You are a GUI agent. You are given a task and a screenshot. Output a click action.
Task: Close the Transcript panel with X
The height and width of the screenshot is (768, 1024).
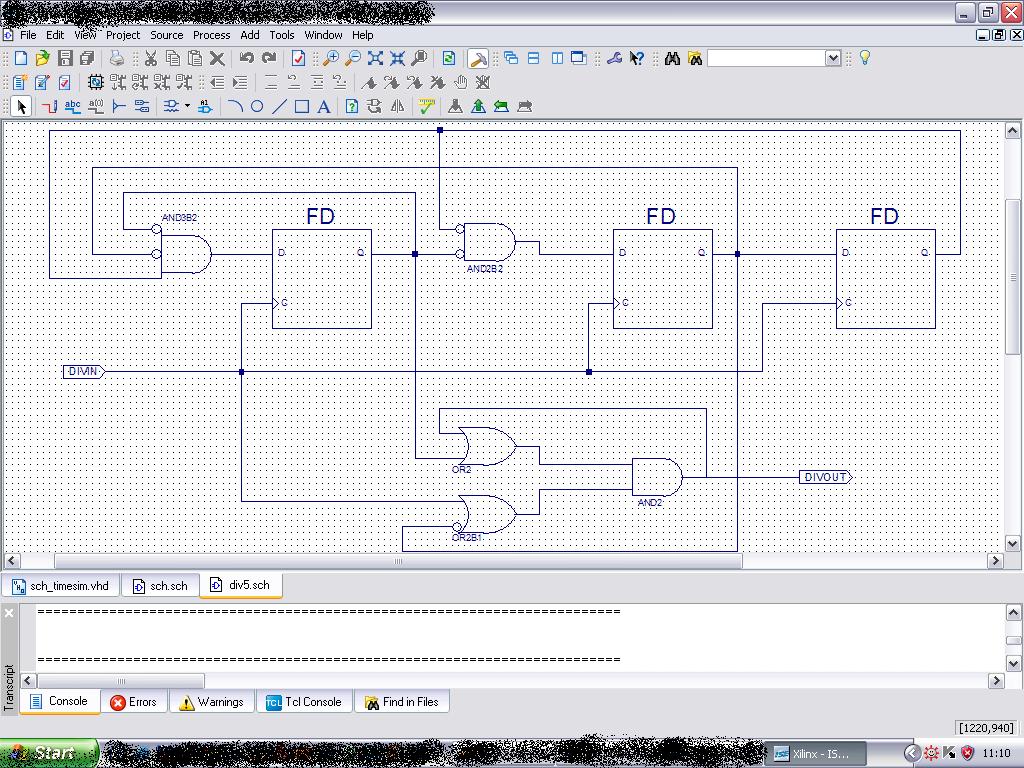tap(9, 613)
